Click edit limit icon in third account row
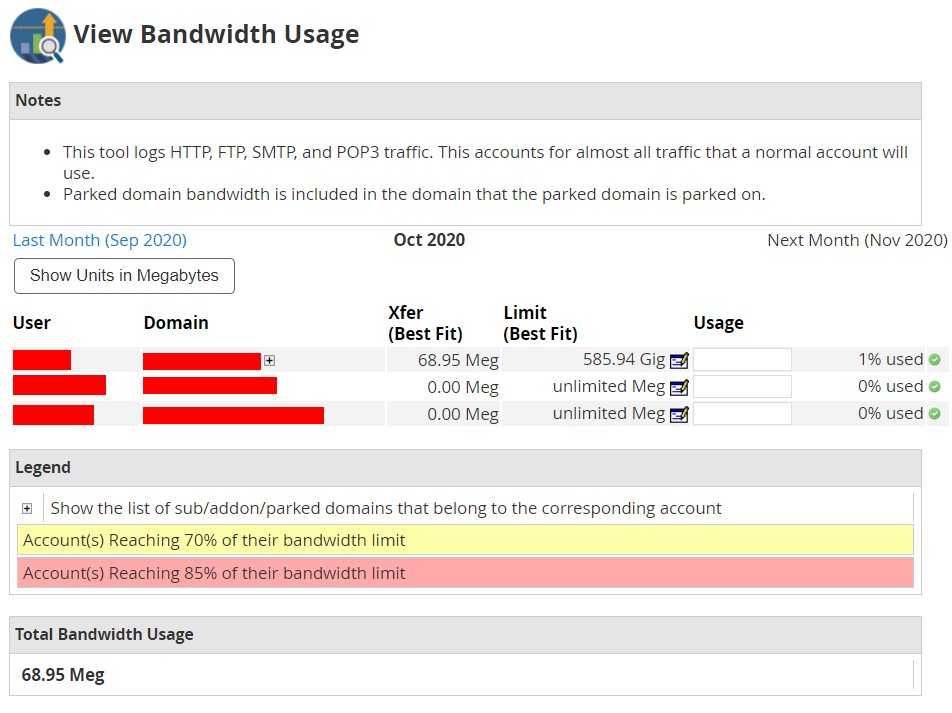952x713 pixels. 680,414
